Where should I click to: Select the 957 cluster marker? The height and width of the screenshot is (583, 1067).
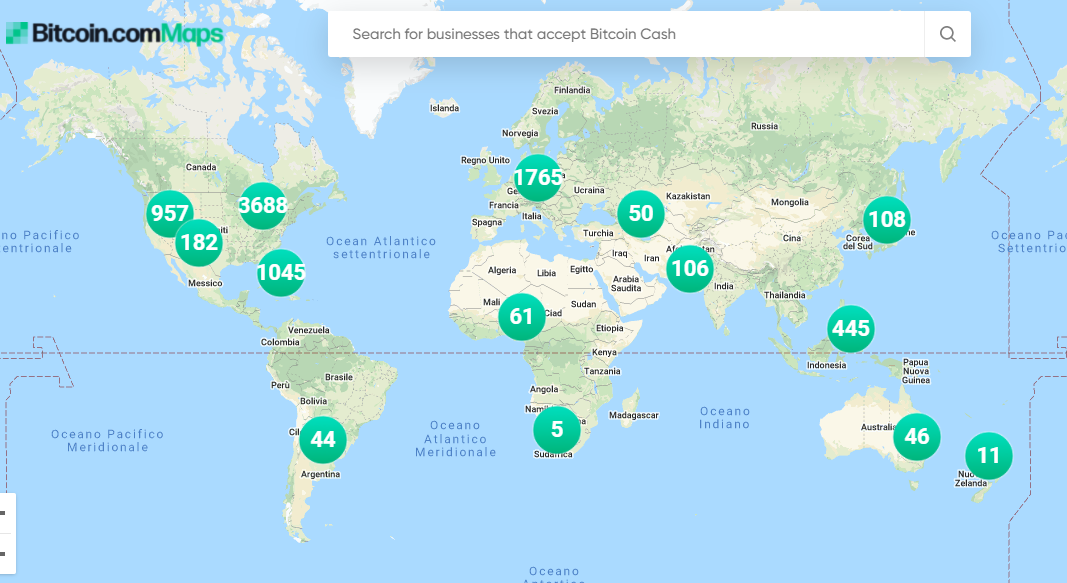point(169,214)
